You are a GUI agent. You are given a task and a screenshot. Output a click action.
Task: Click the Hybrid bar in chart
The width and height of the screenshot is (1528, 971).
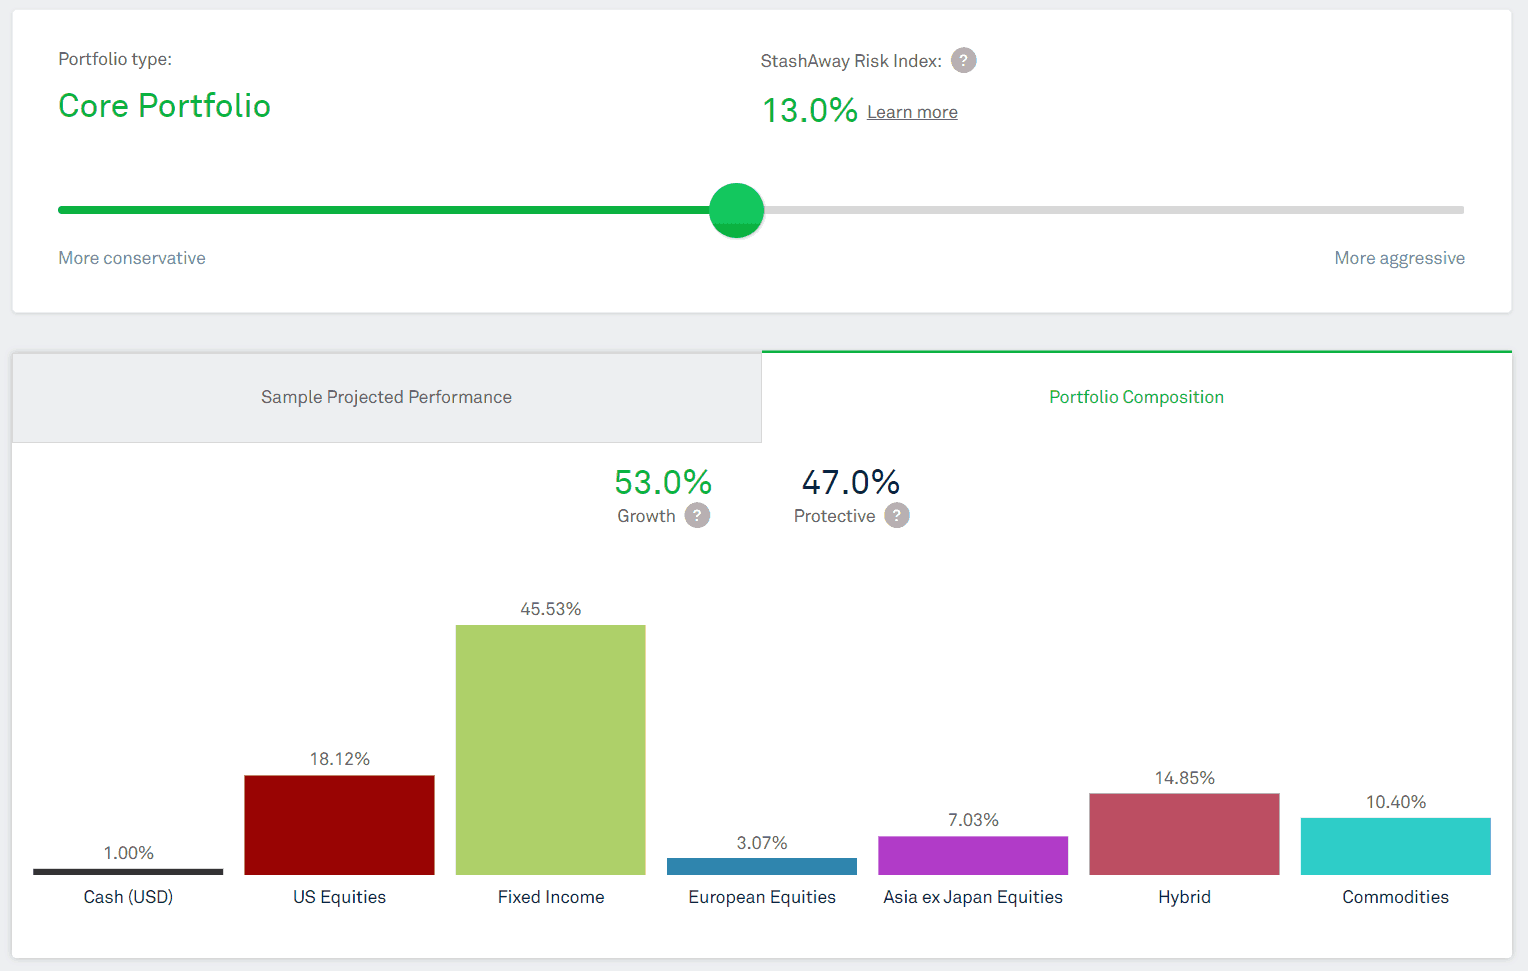1184,834
